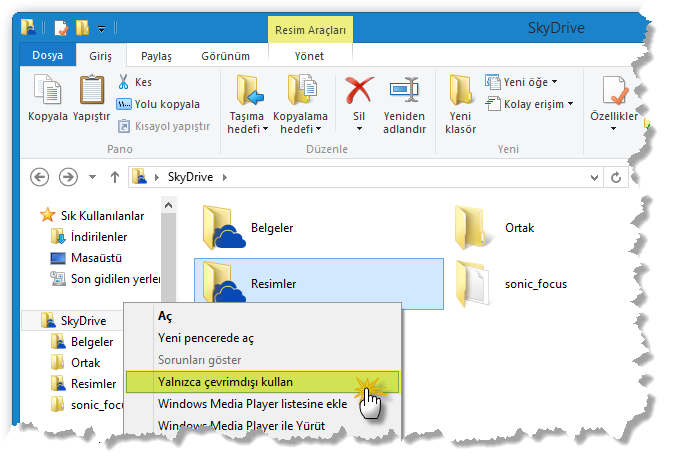Click the Özellikler properties icon
Image resolution: width=673 pixels, height=467 pixels.
tap(614, 90)
